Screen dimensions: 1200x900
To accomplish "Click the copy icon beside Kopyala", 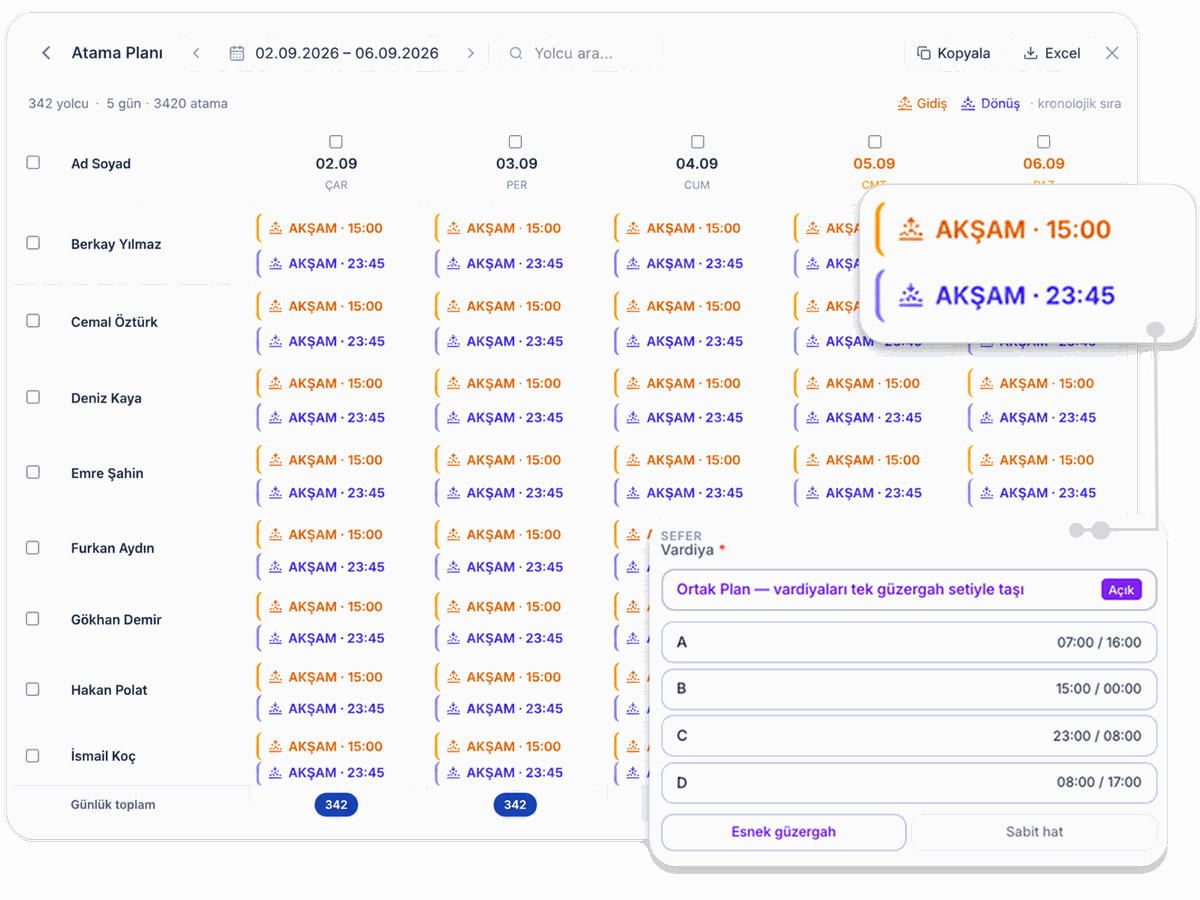I will [x=923, y=53].
